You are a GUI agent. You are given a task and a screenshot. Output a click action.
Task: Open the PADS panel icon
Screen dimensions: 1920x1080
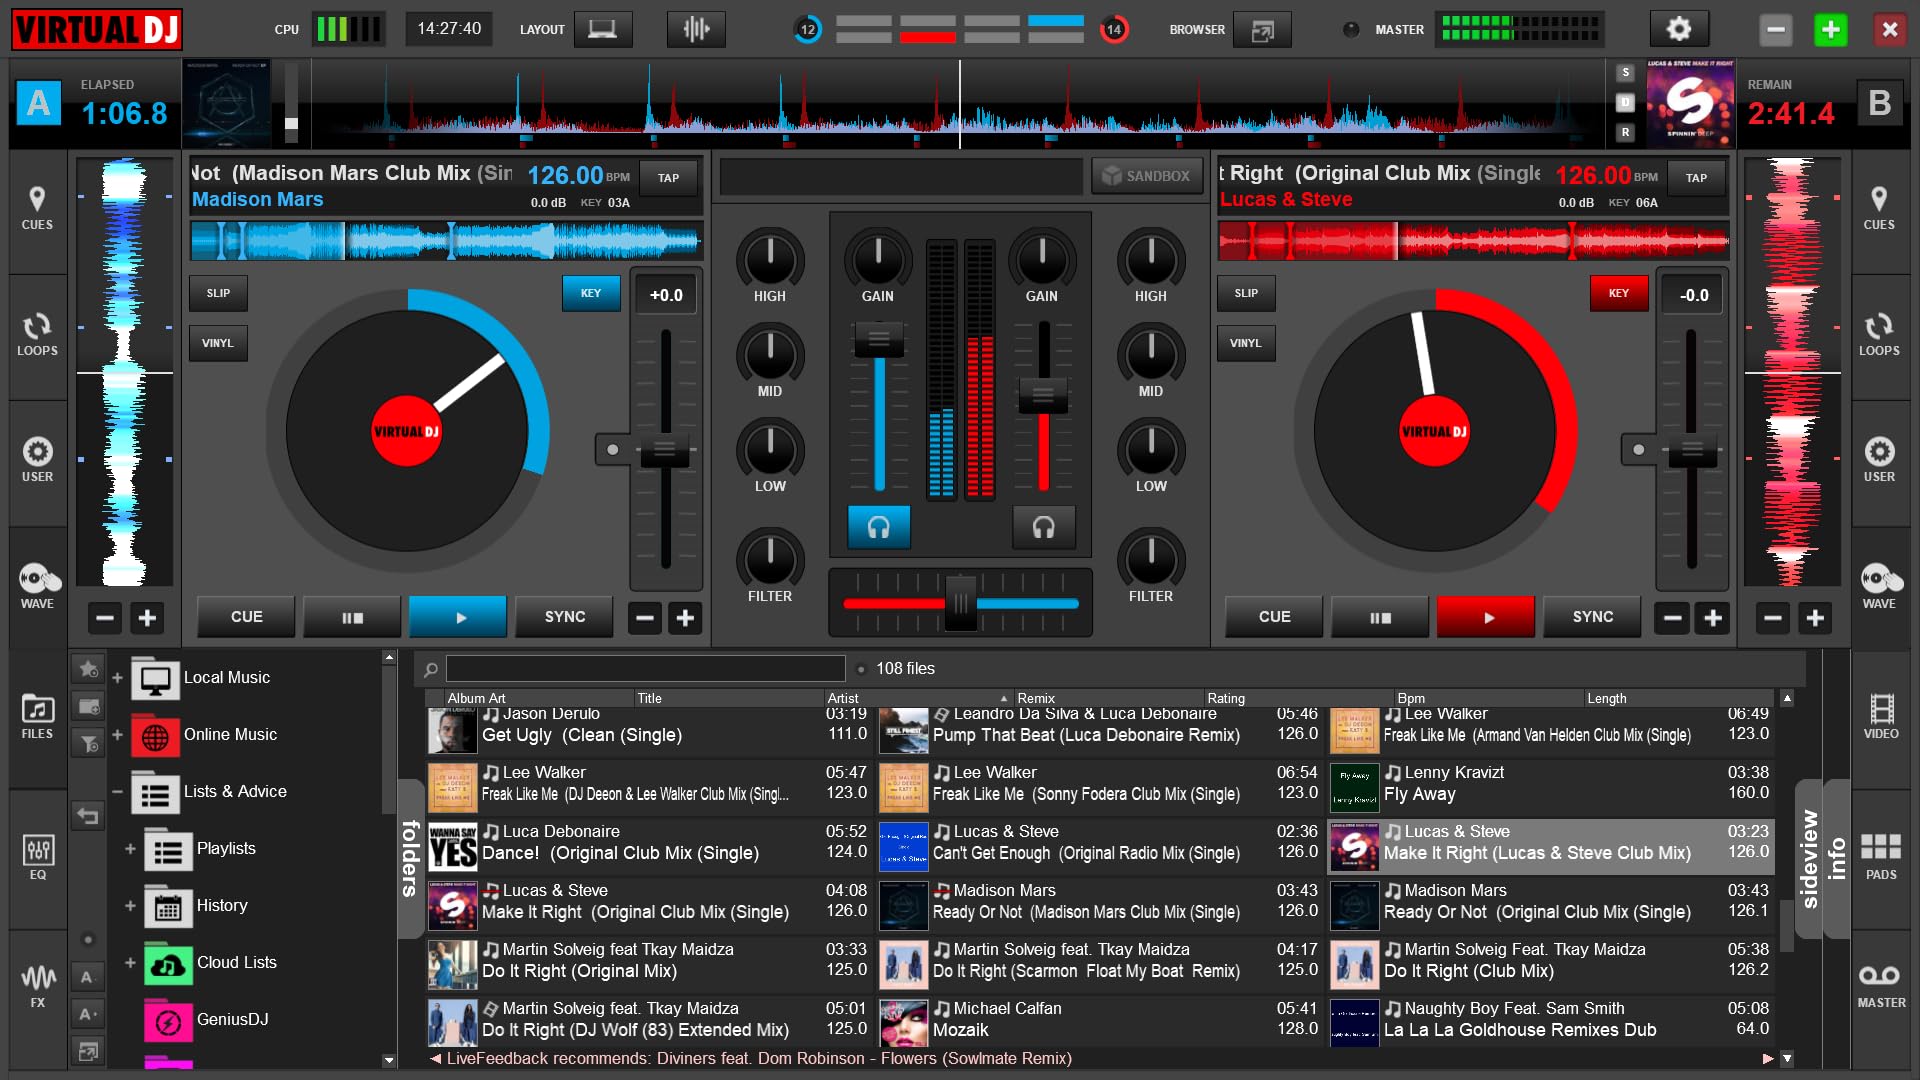1881,857
